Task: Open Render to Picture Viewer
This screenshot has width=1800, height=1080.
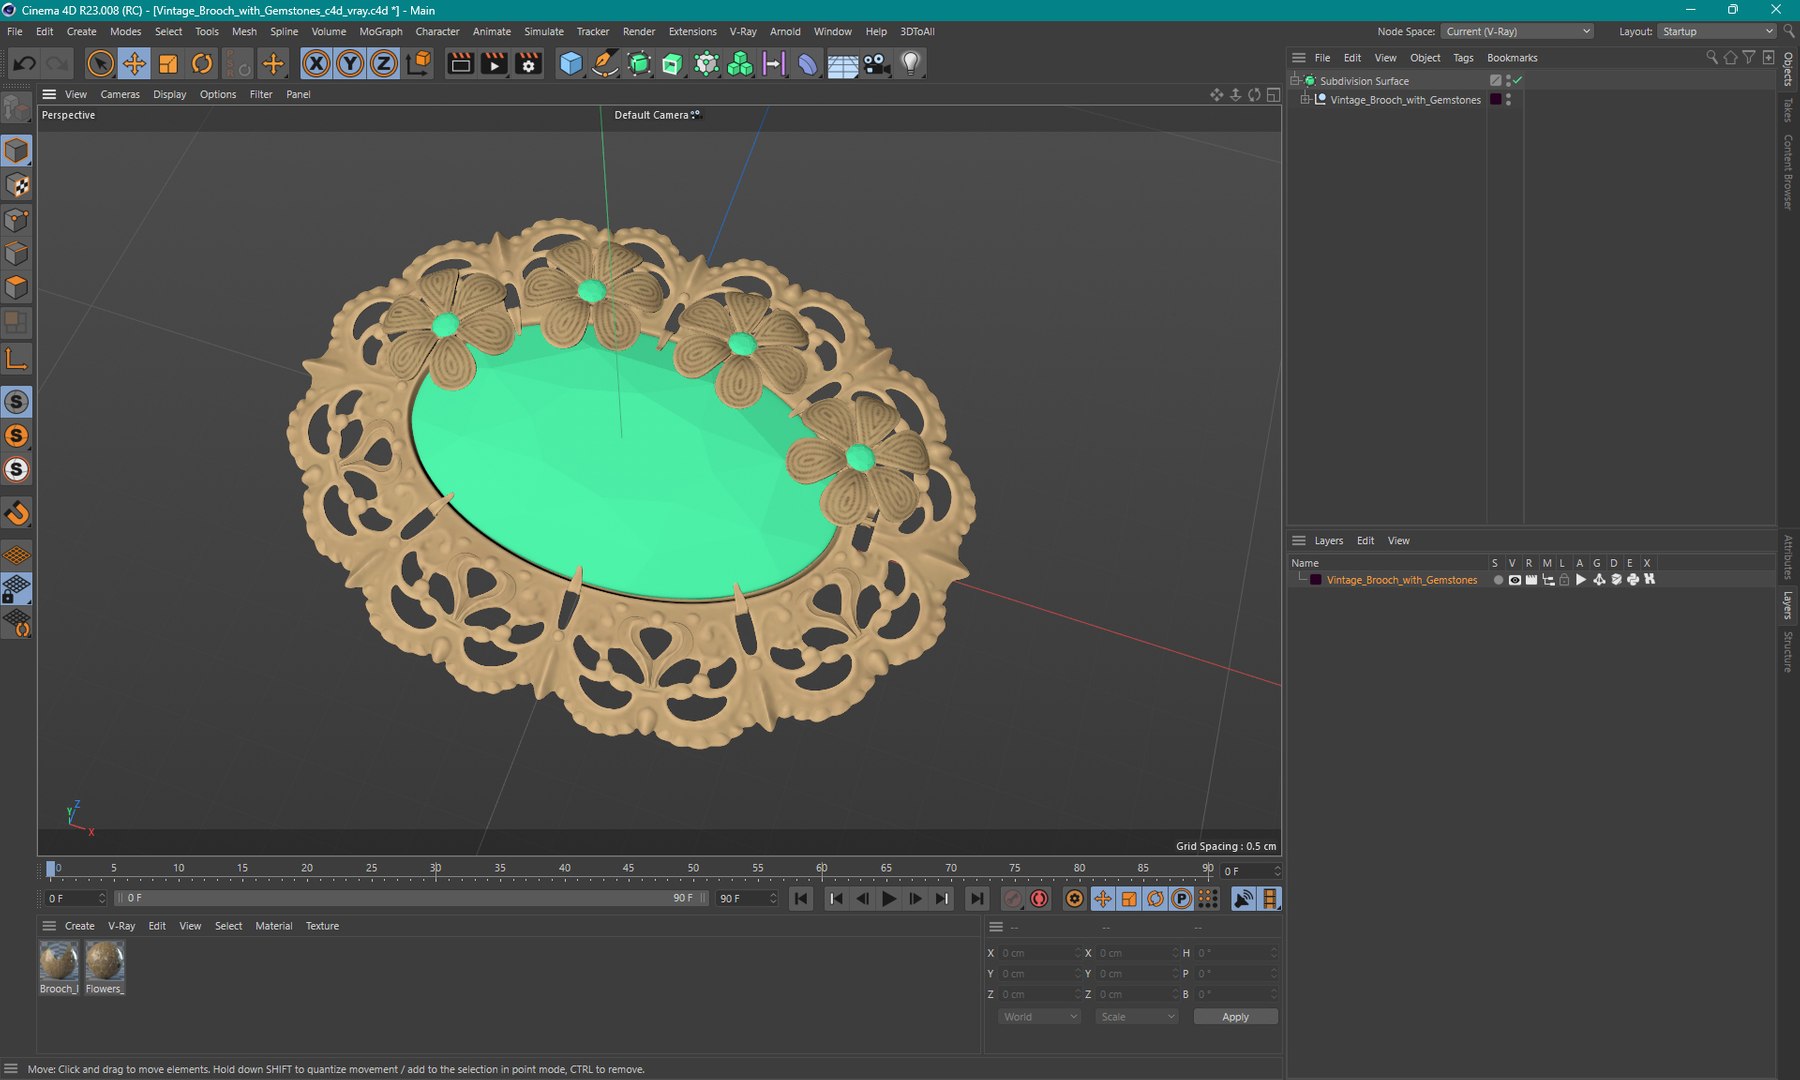Action: tap(494, 64)
